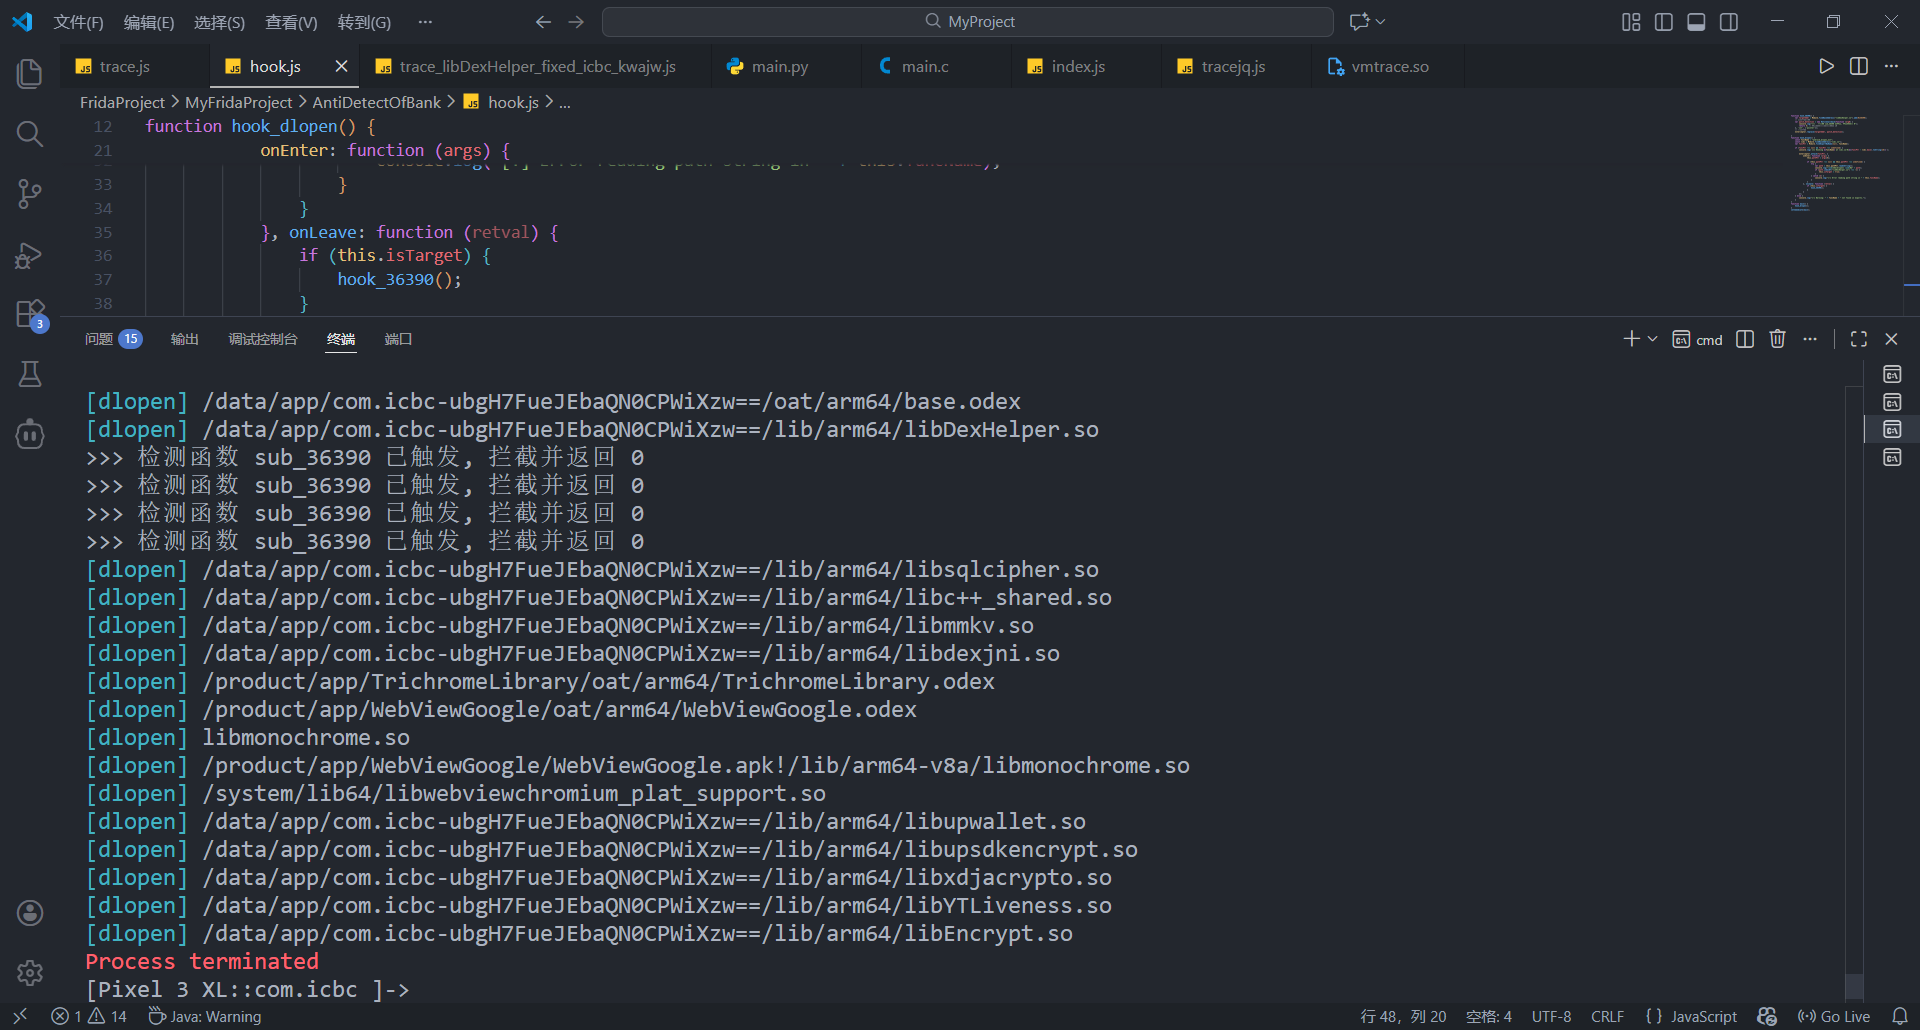Switch to the vmtrace.so tab
This screenshot has width=1920, height=1030.
[1390, 66]
